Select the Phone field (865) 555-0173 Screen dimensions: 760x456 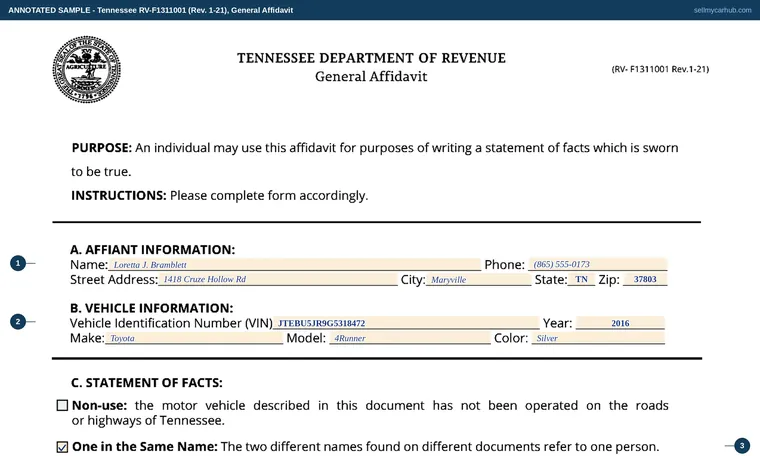click(598, 264)
